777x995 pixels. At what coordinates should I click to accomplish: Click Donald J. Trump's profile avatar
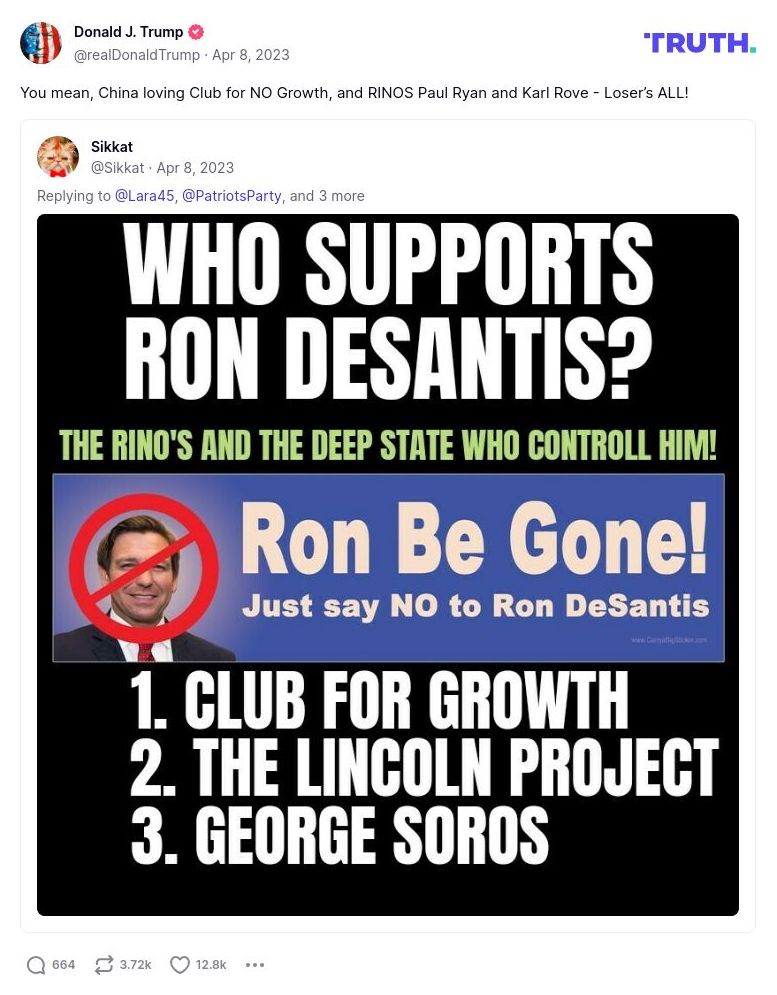41,43
